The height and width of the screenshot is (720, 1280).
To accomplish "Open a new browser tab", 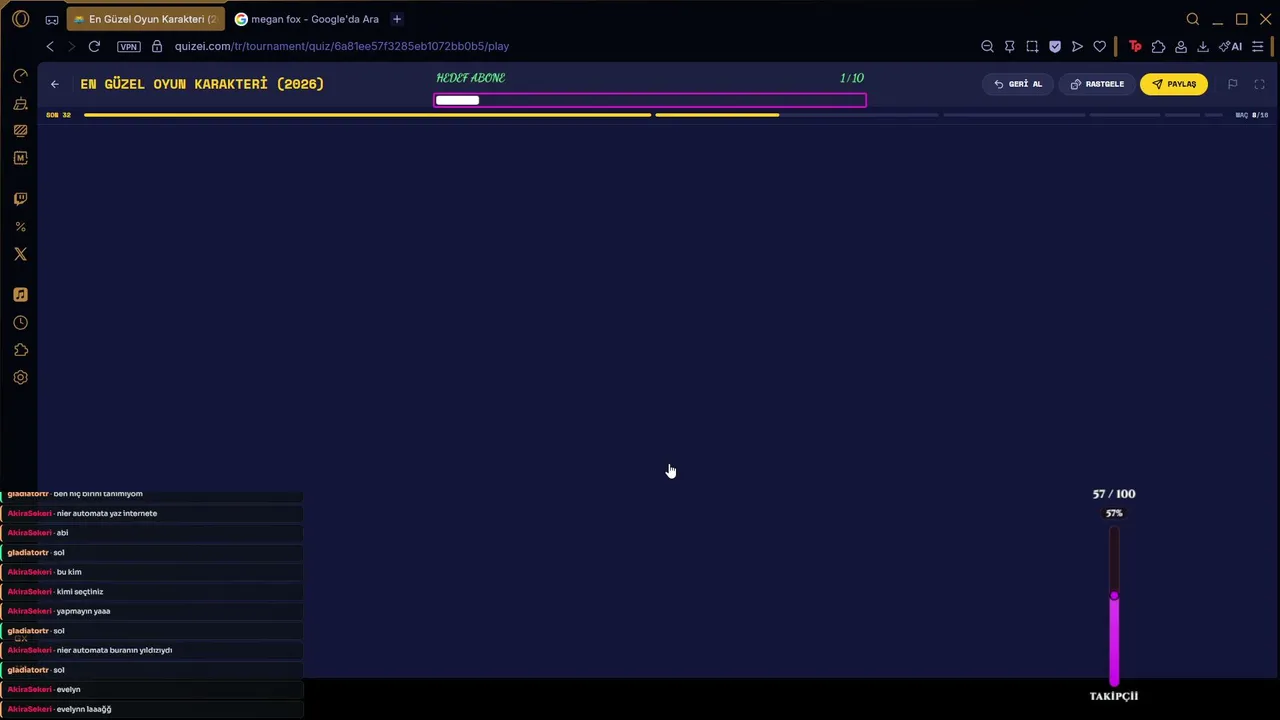I will click(397, 19).
